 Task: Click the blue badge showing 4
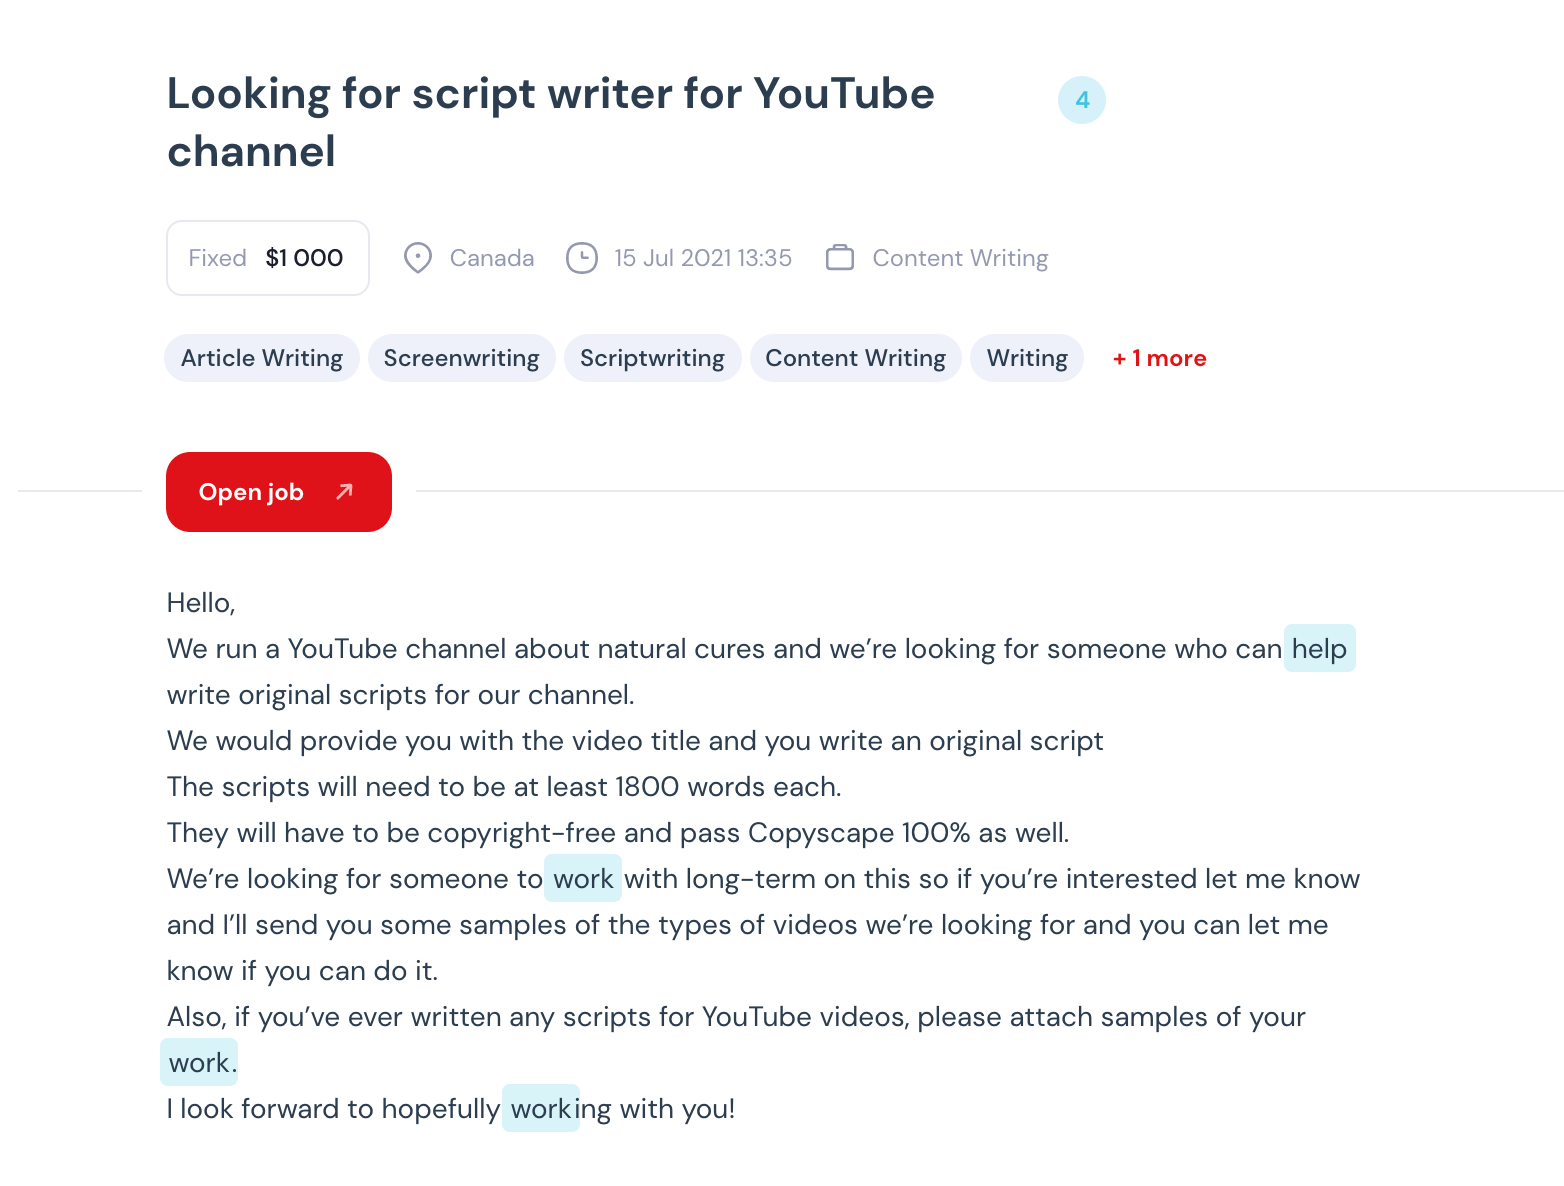(x=1081, y=100)
